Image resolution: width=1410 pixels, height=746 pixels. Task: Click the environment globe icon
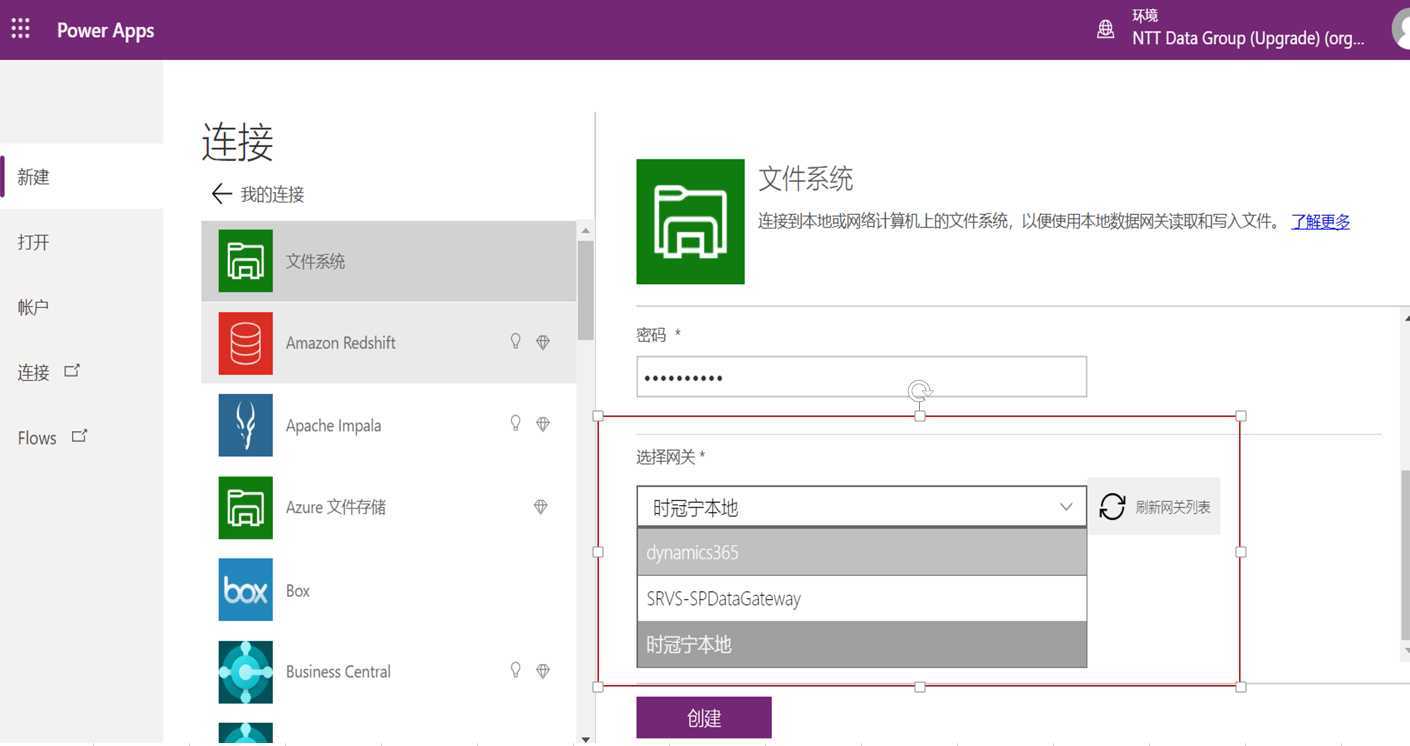click(x=1105, y=29)
